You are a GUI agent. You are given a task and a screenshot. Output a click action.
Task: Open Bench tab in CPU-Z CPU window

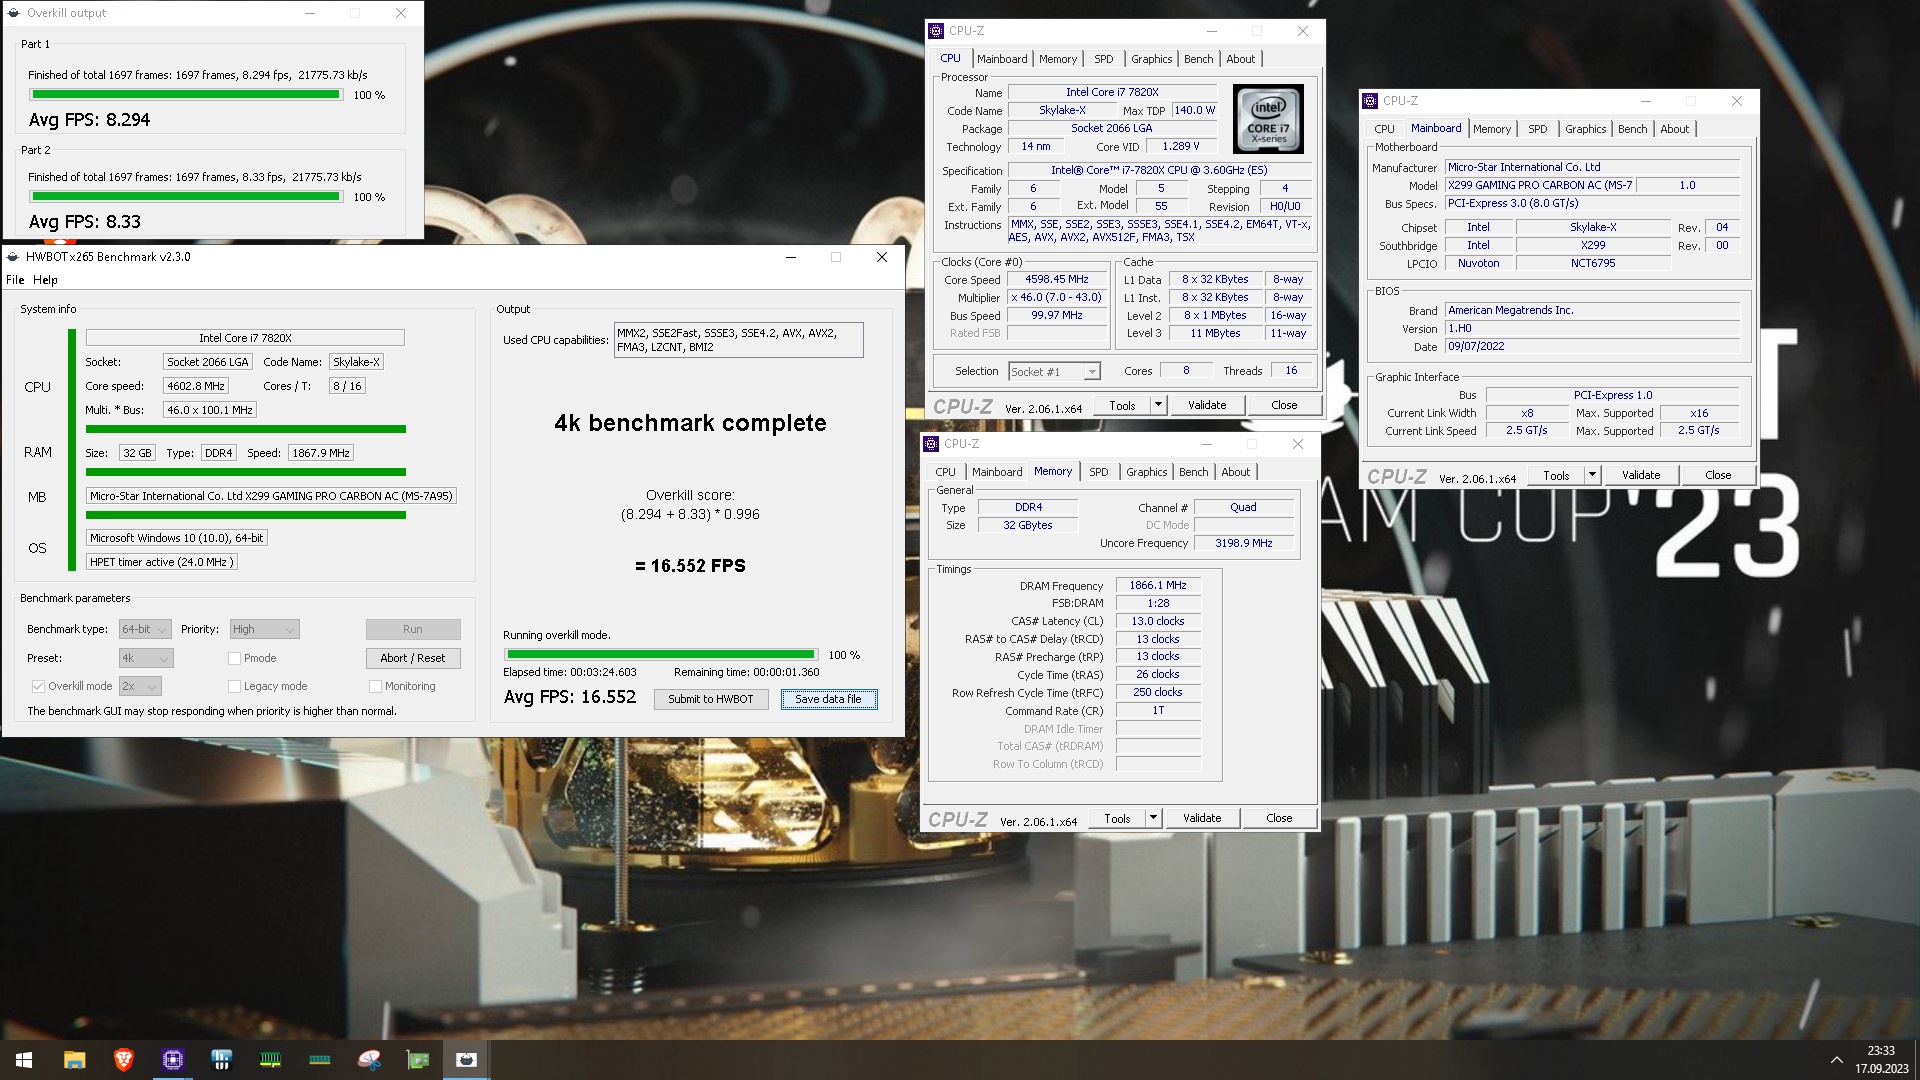point(1198,59)
